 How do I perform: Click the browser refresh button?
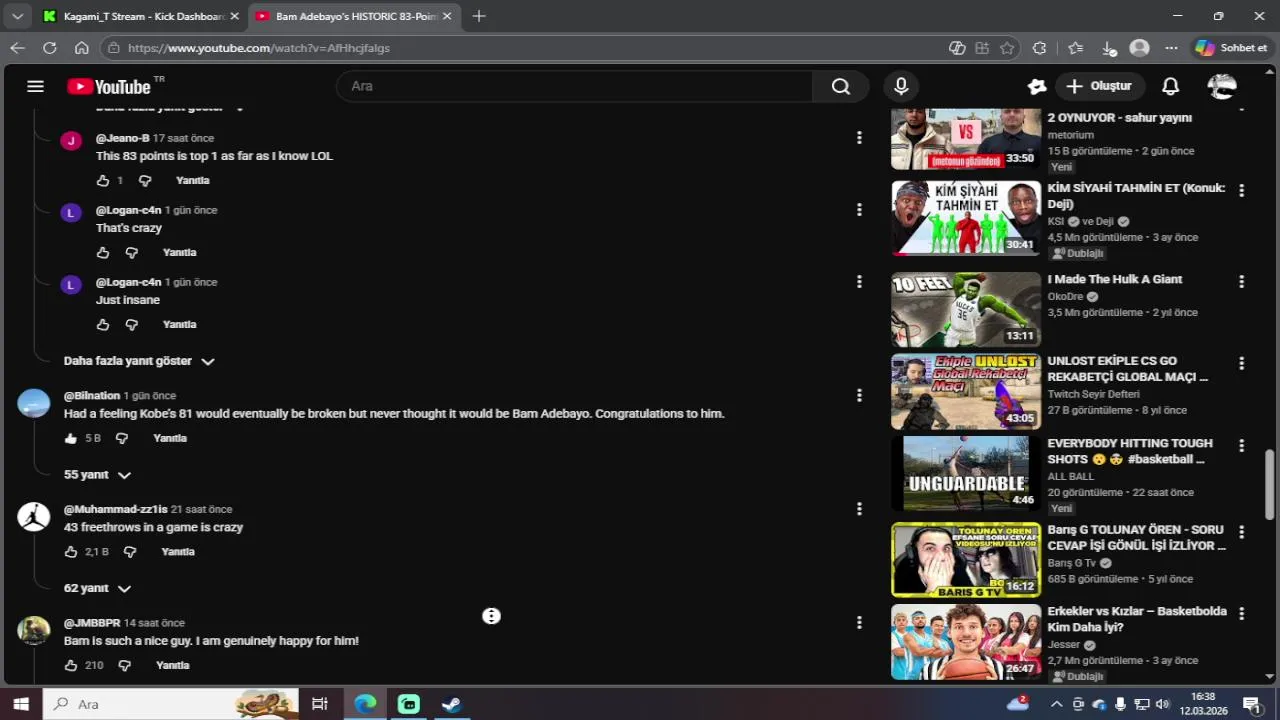(49, 48)
